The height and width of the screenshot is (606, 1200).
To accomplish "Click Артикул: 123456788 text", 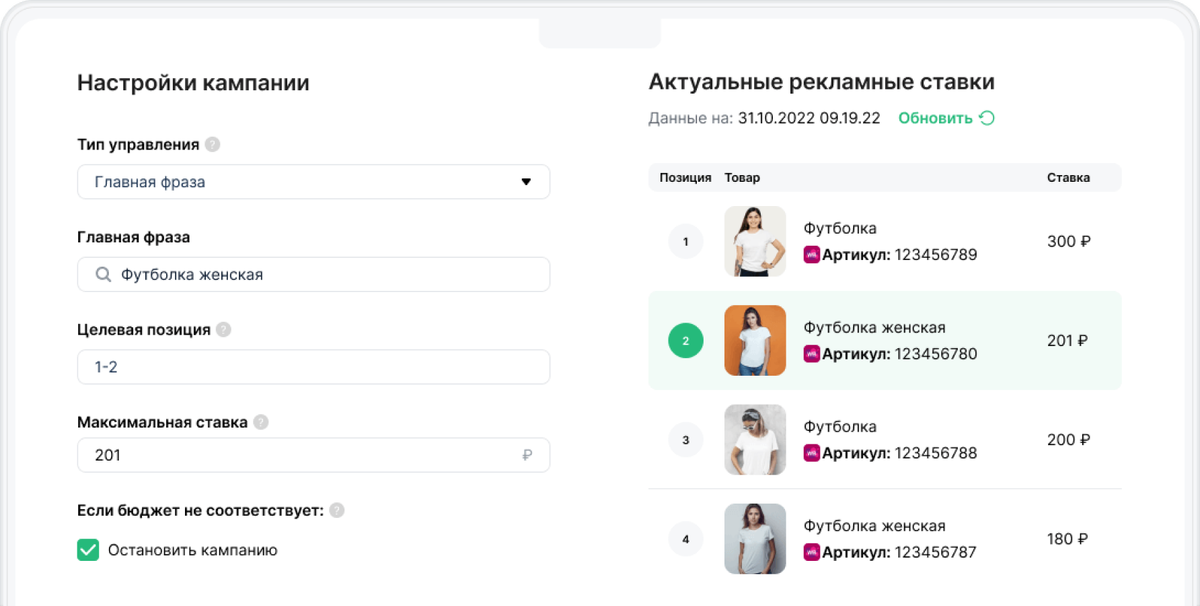I will click(x=900, y=453).
